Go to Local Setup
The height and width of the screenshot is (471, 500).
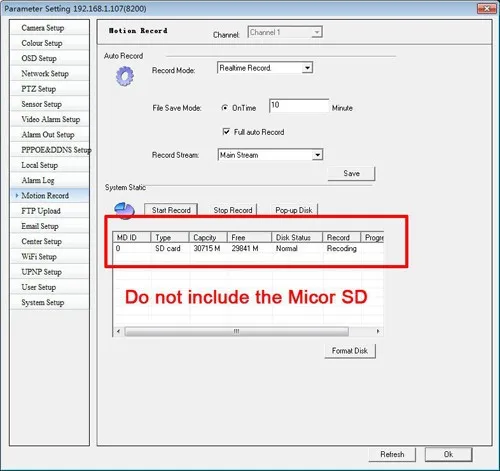[50, 165]
